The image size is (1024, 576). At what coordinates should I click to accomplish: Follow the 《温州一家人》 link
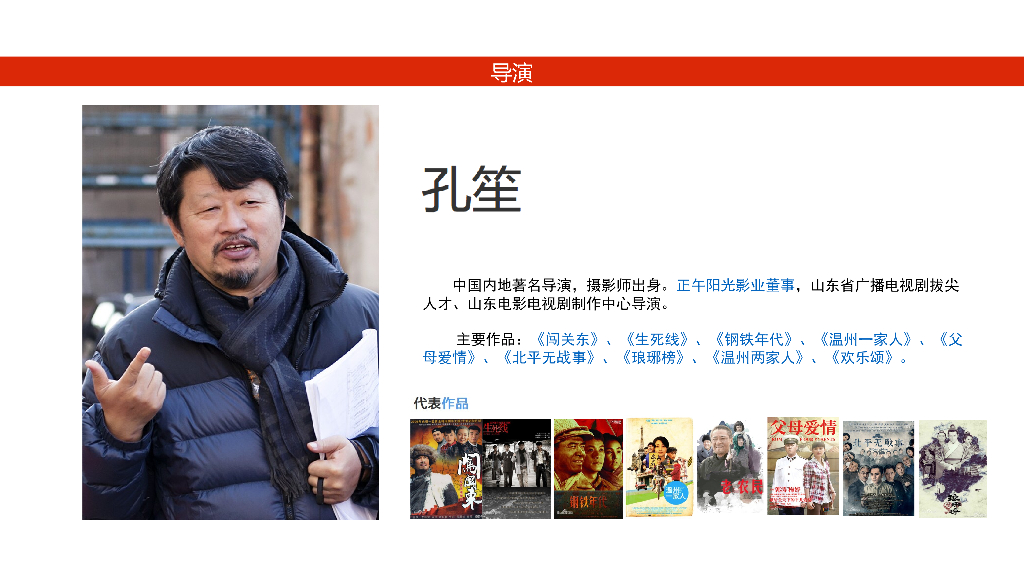[865, 340]
